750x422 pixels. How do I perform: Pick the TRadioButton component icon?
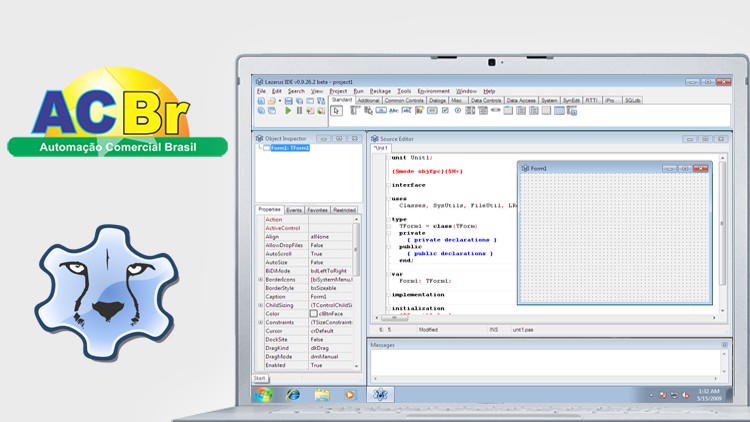(x=458, y=111)
